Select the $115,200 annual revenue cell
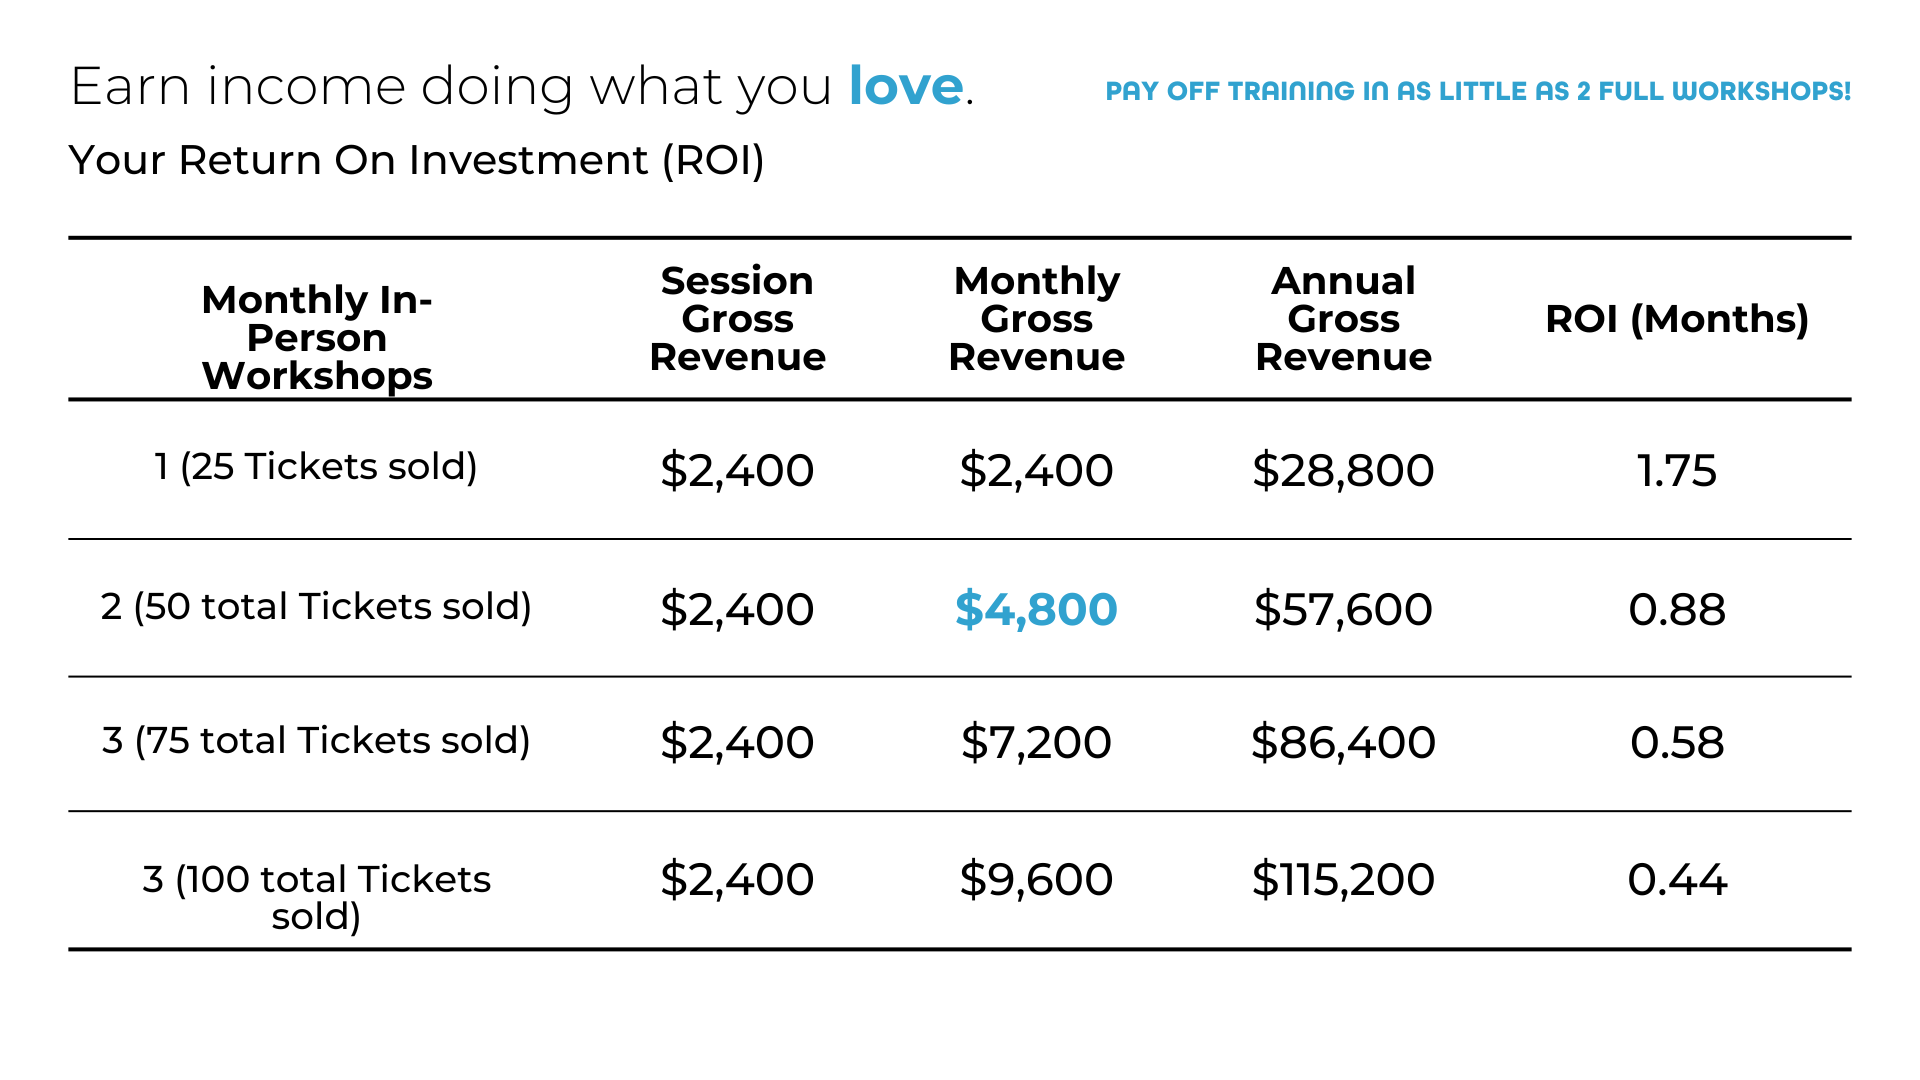 [1343, 879]
